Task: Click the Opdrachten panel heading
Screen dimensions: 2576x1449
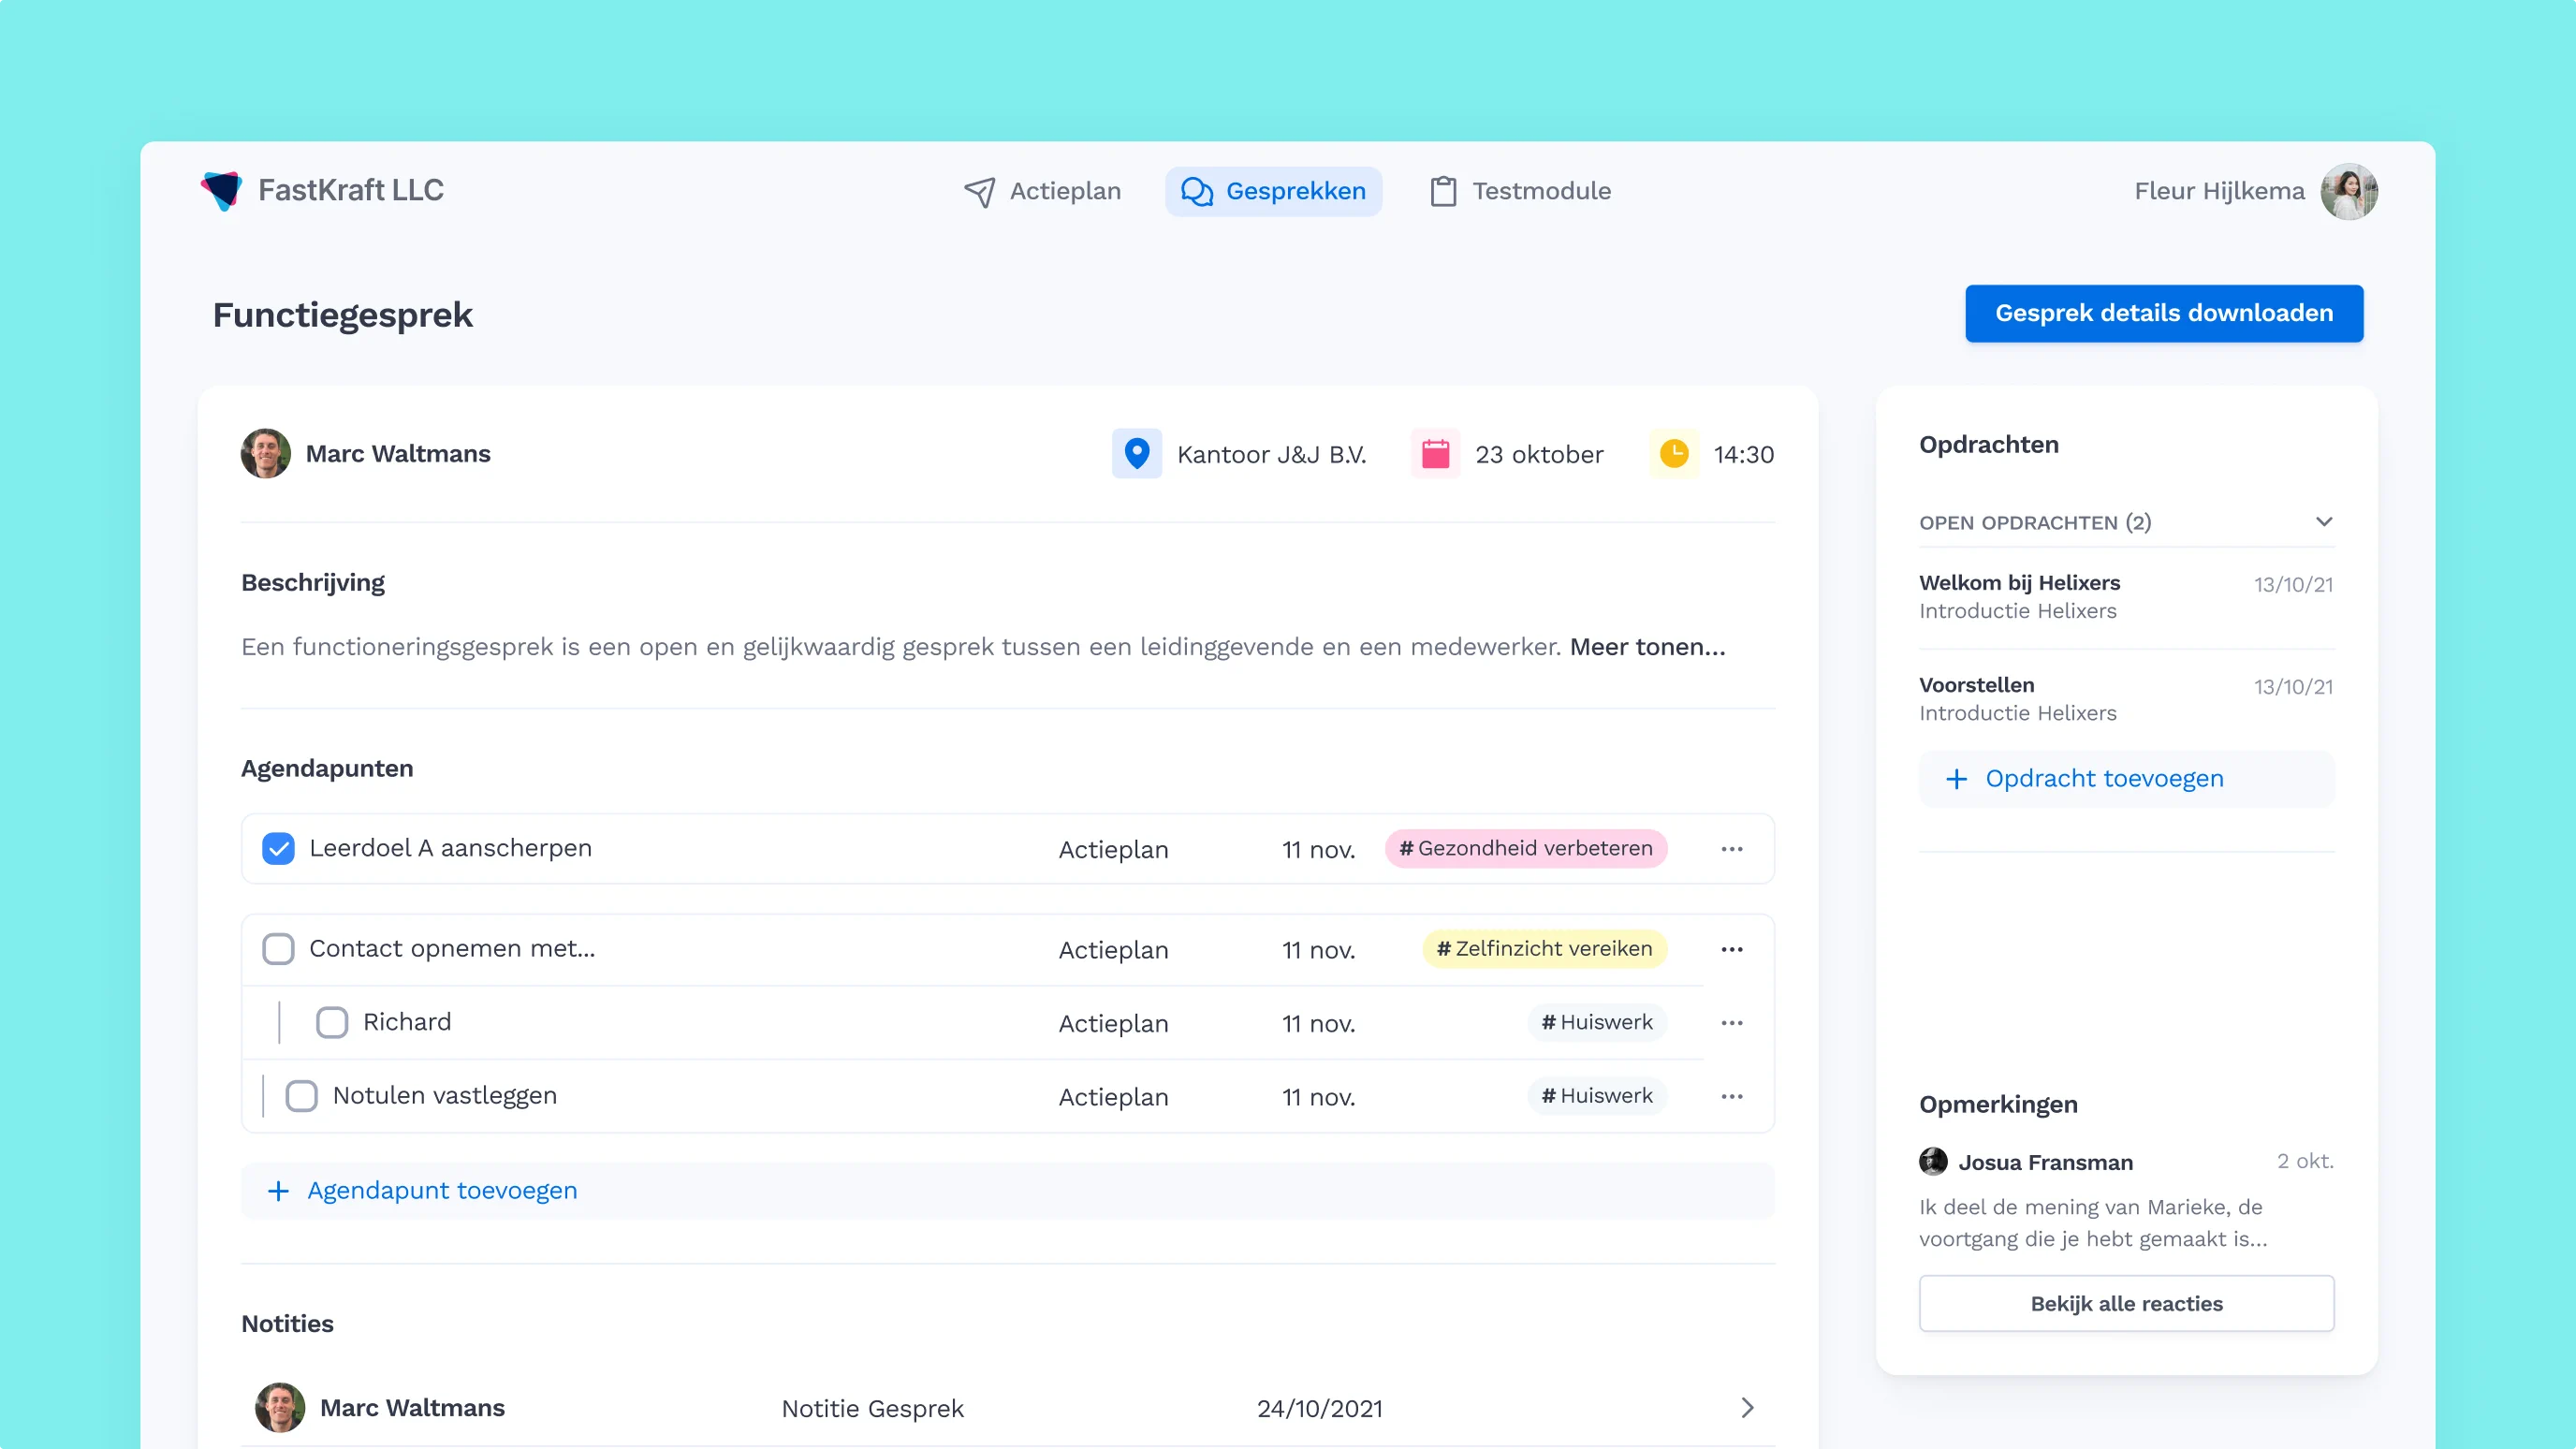Action: (1988, 445)
